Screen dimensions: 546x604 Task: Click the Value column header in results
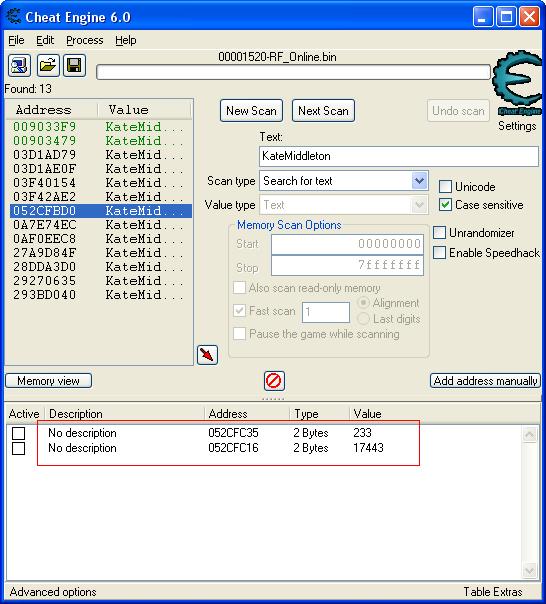pyautogui.click(x=144, y=110)
